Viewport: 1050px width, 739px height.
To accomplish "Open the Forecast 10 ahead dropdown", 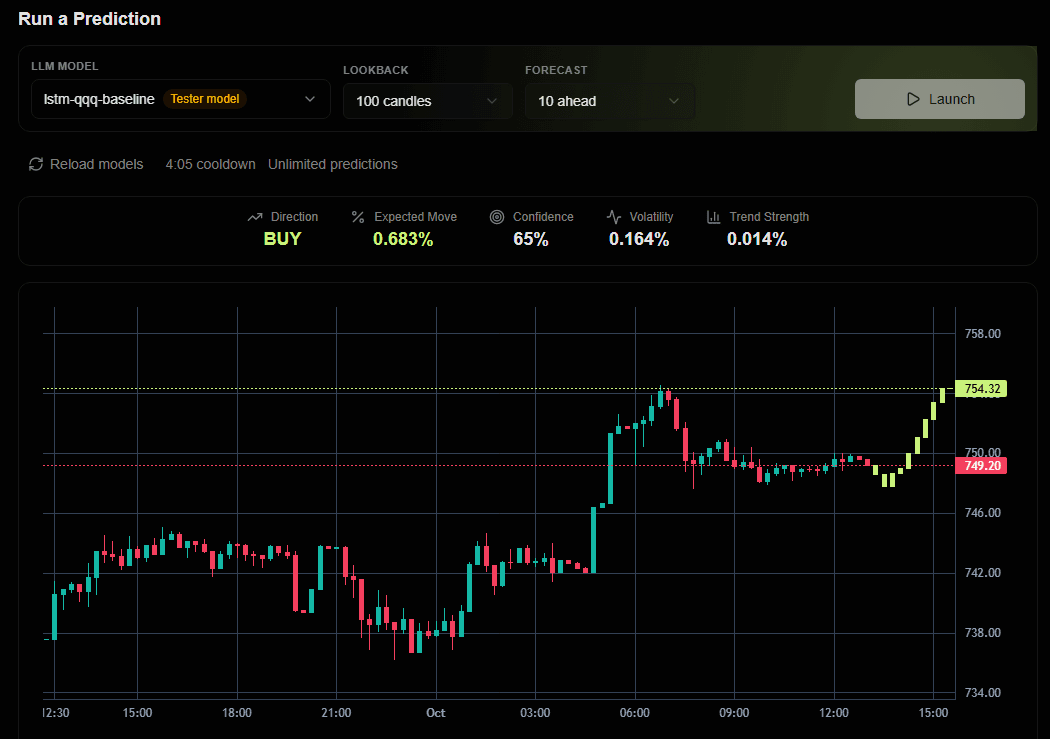I will click(609, 101).
